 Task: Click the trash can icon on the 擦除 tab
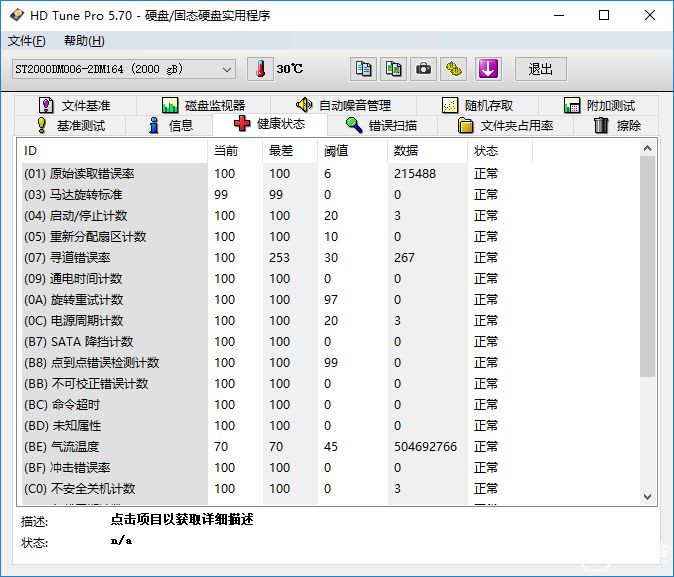tap(601, 125)
